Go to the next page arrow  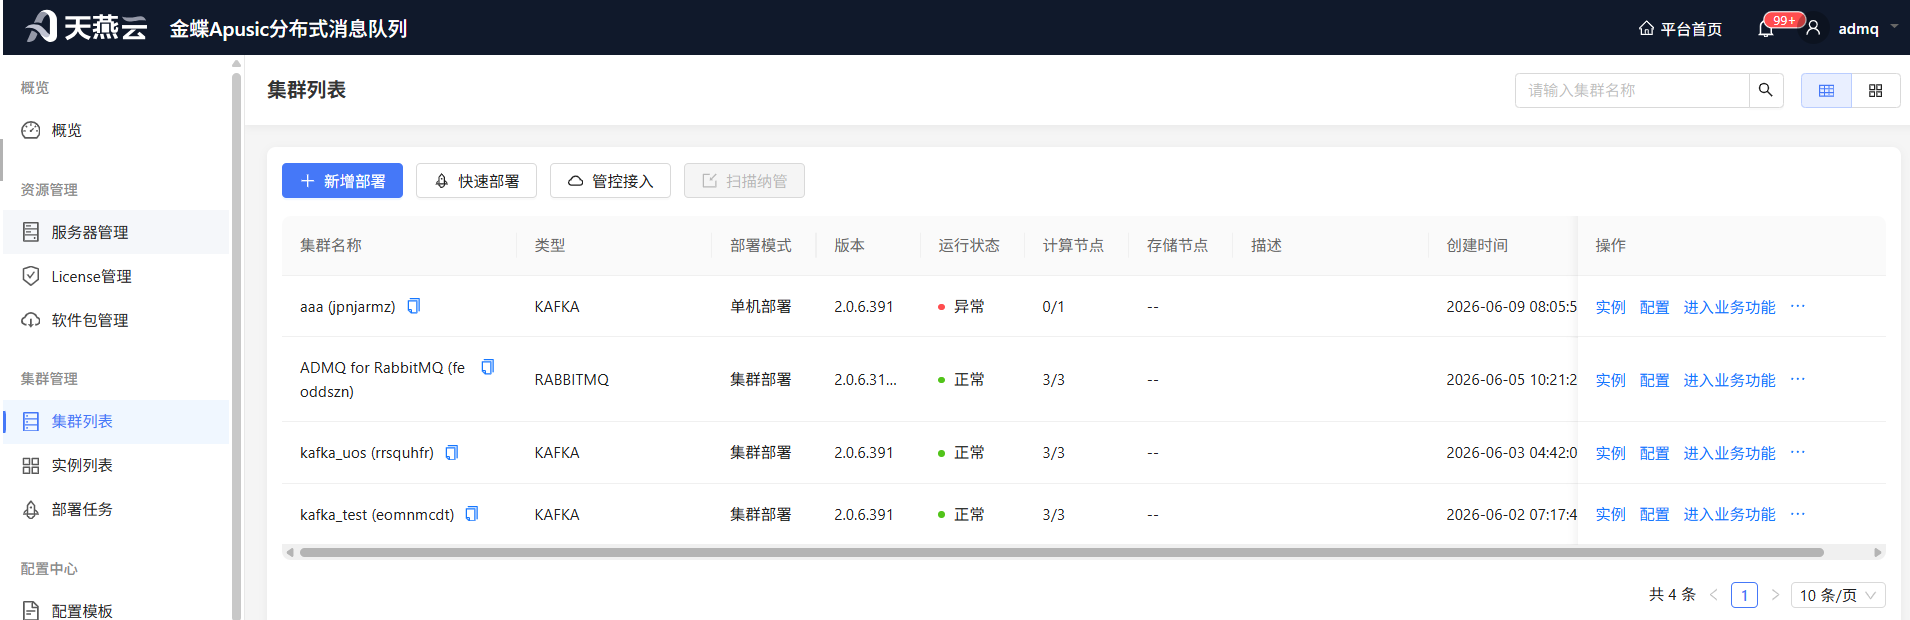[1775, 595]
